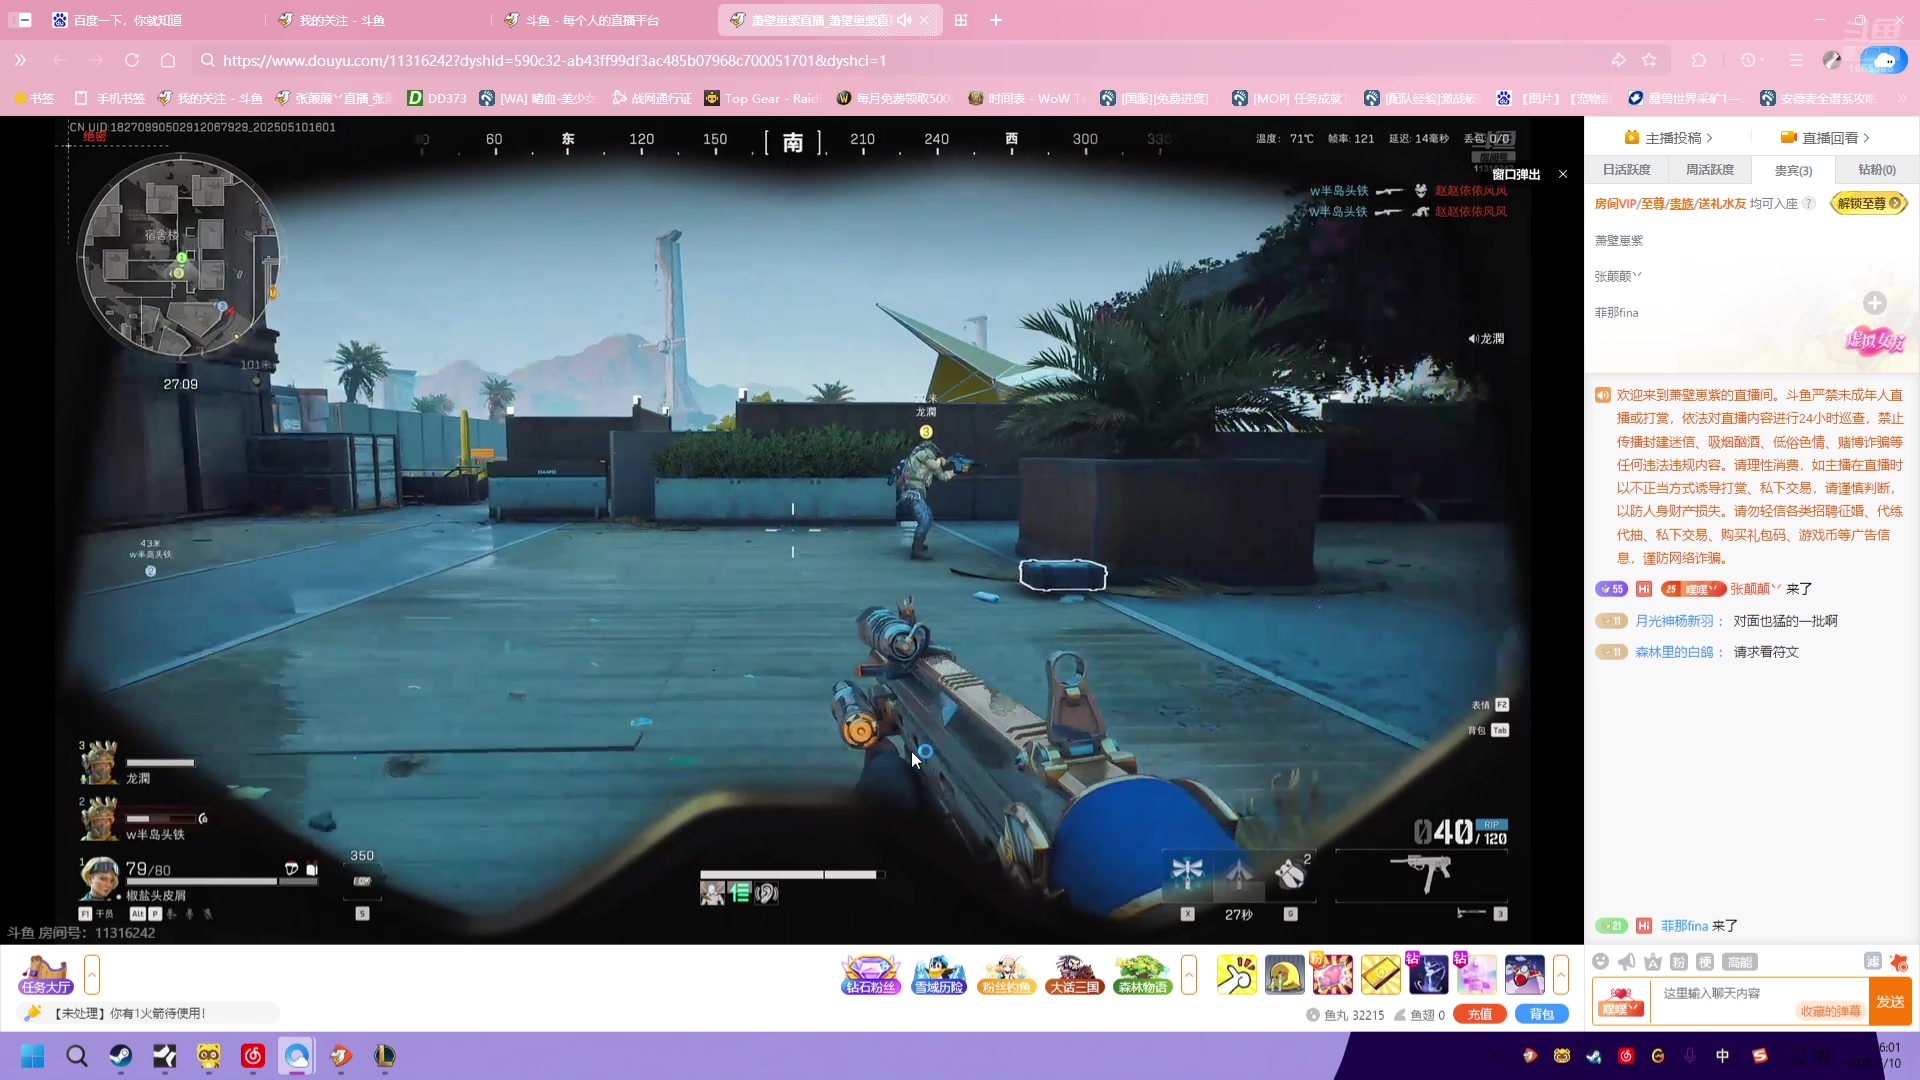Close the 窗口弹出 popup overlay

pos(1563,174)
